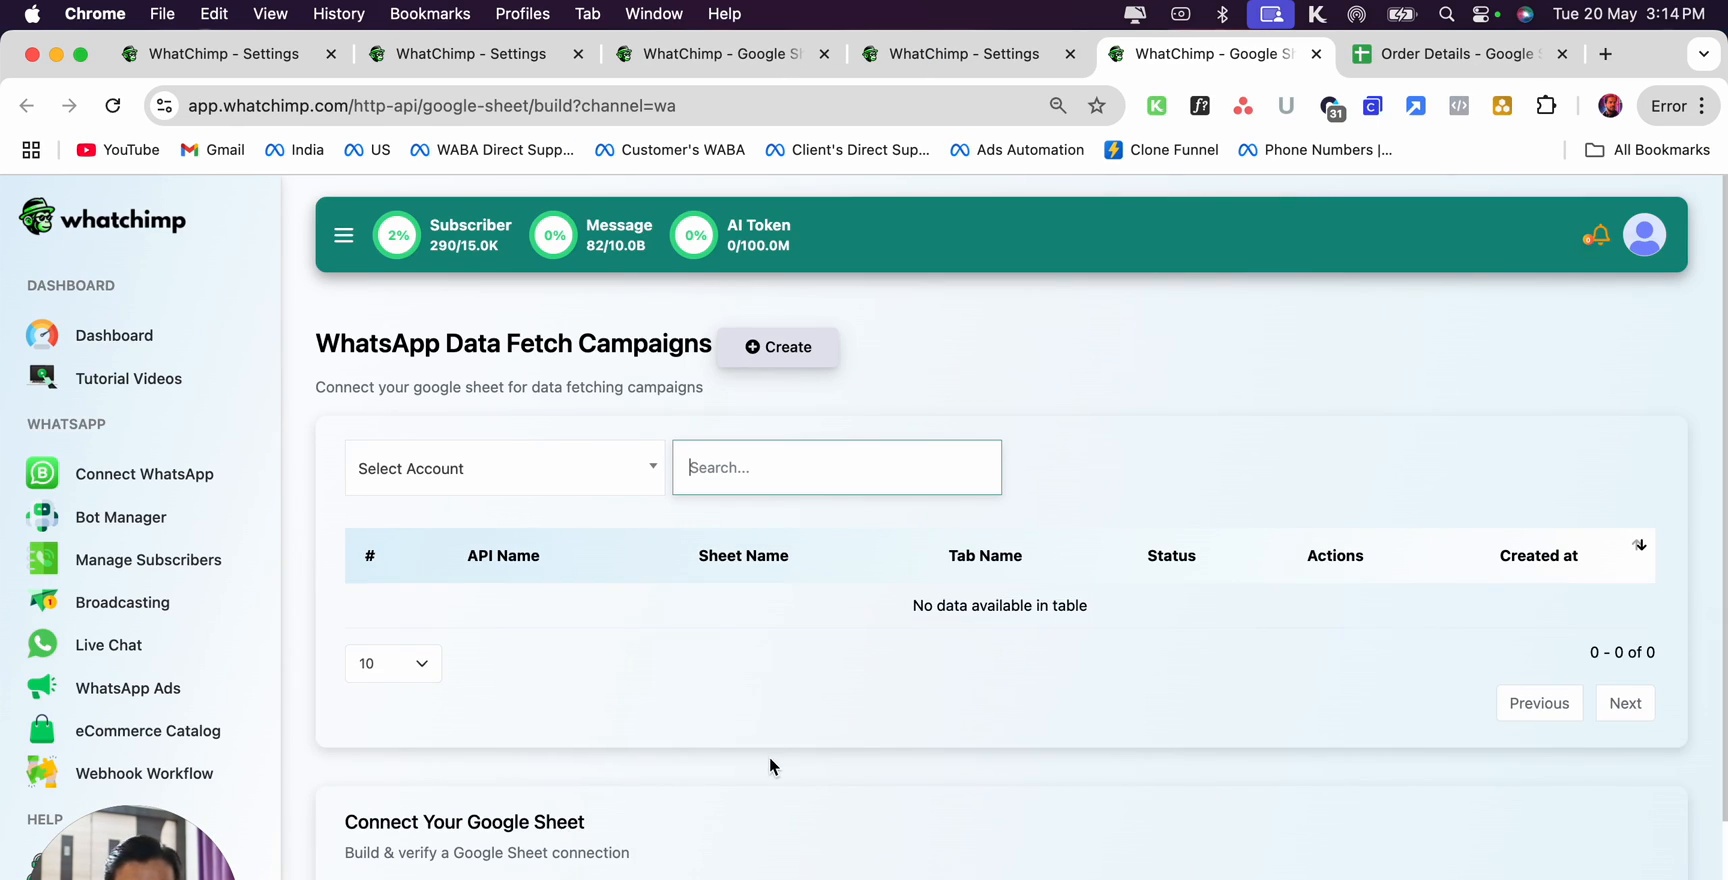Open All Bookmarks folder
The image size is (1728, 880).
coord(1647,150)
